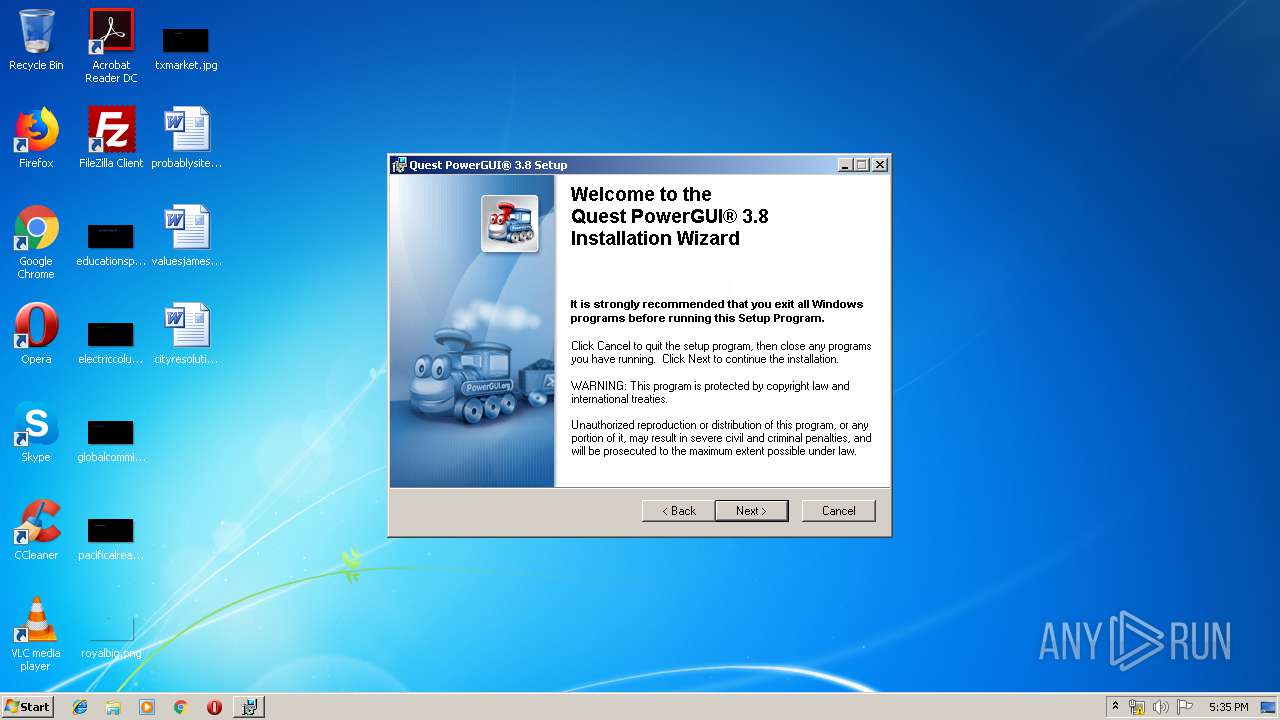This screenshot has height=720, width=1280.
Task: Select the valuesjames Word document
Action: pos(186,236)
